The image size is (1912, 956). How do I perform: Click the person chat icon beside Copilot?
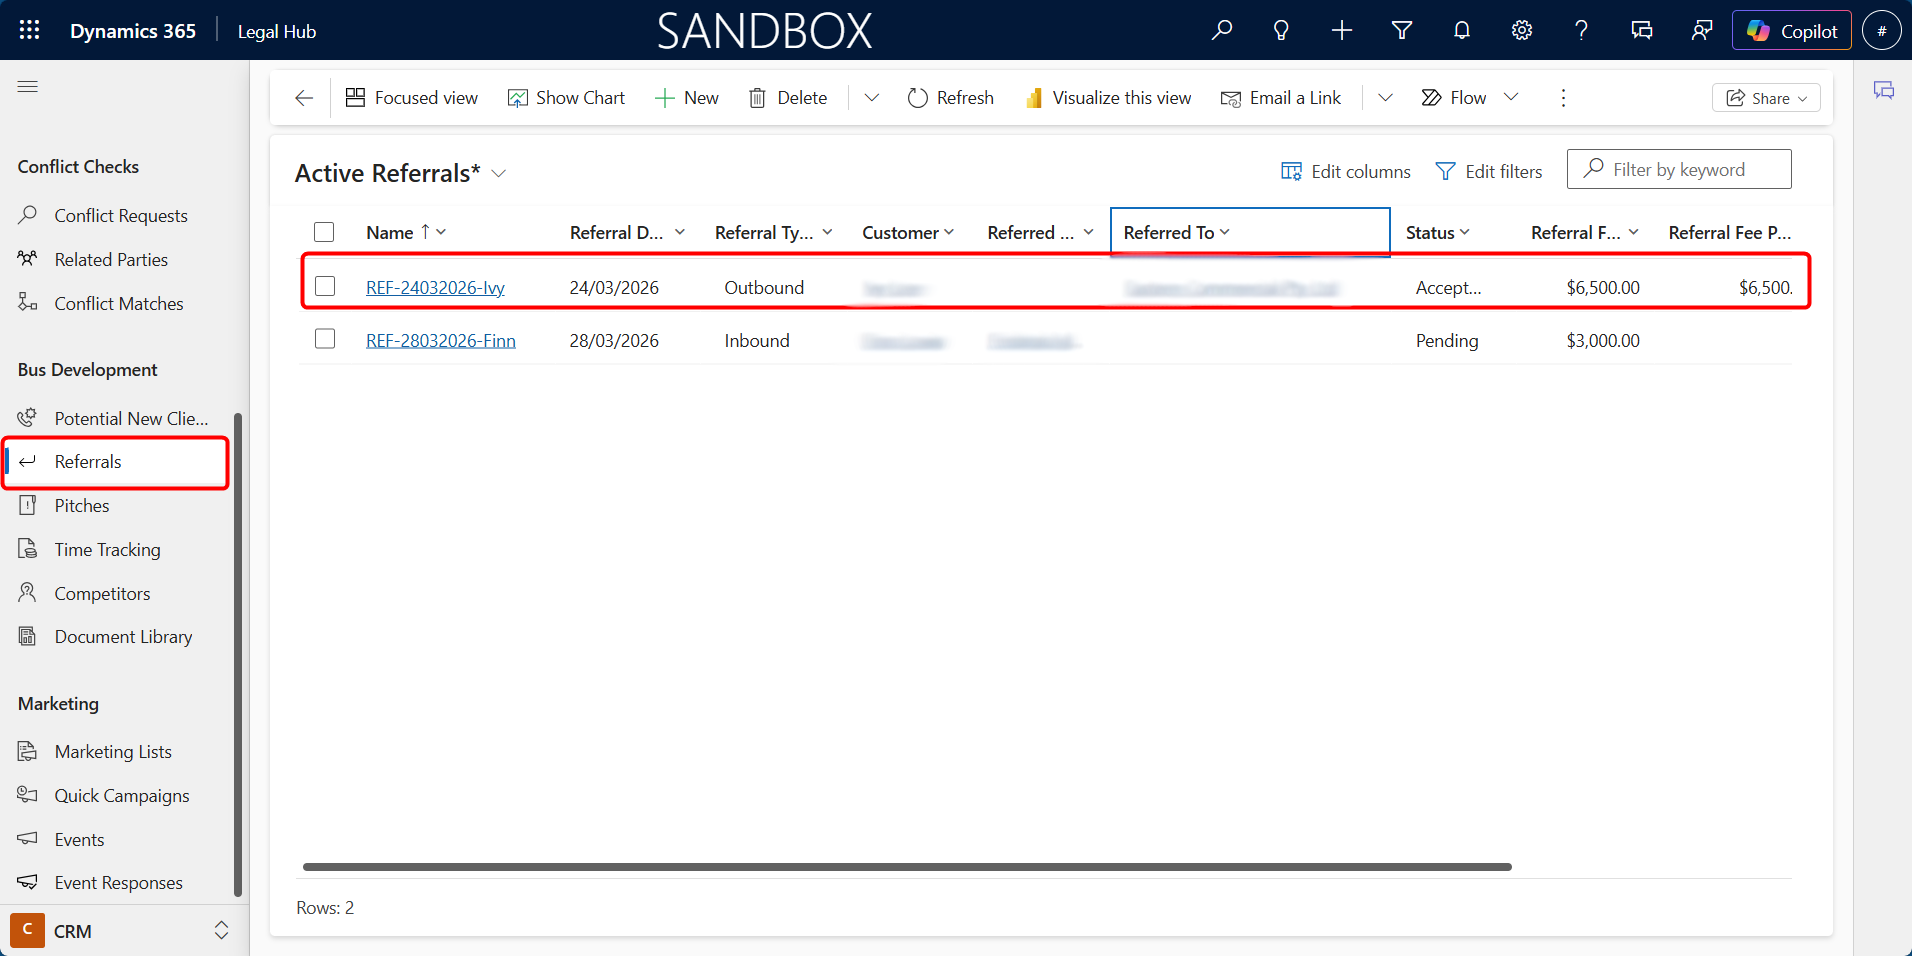tap(1702, 30)
